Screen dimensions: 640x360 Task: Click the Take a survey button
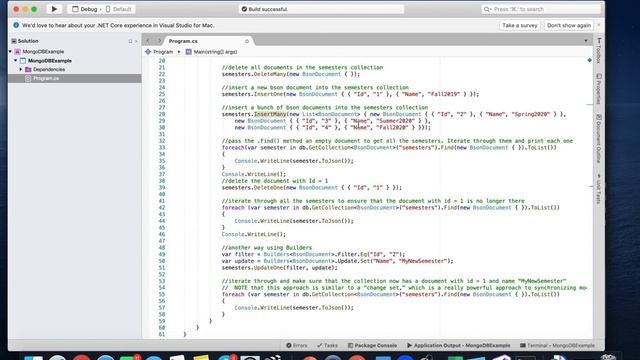point(520,25)
